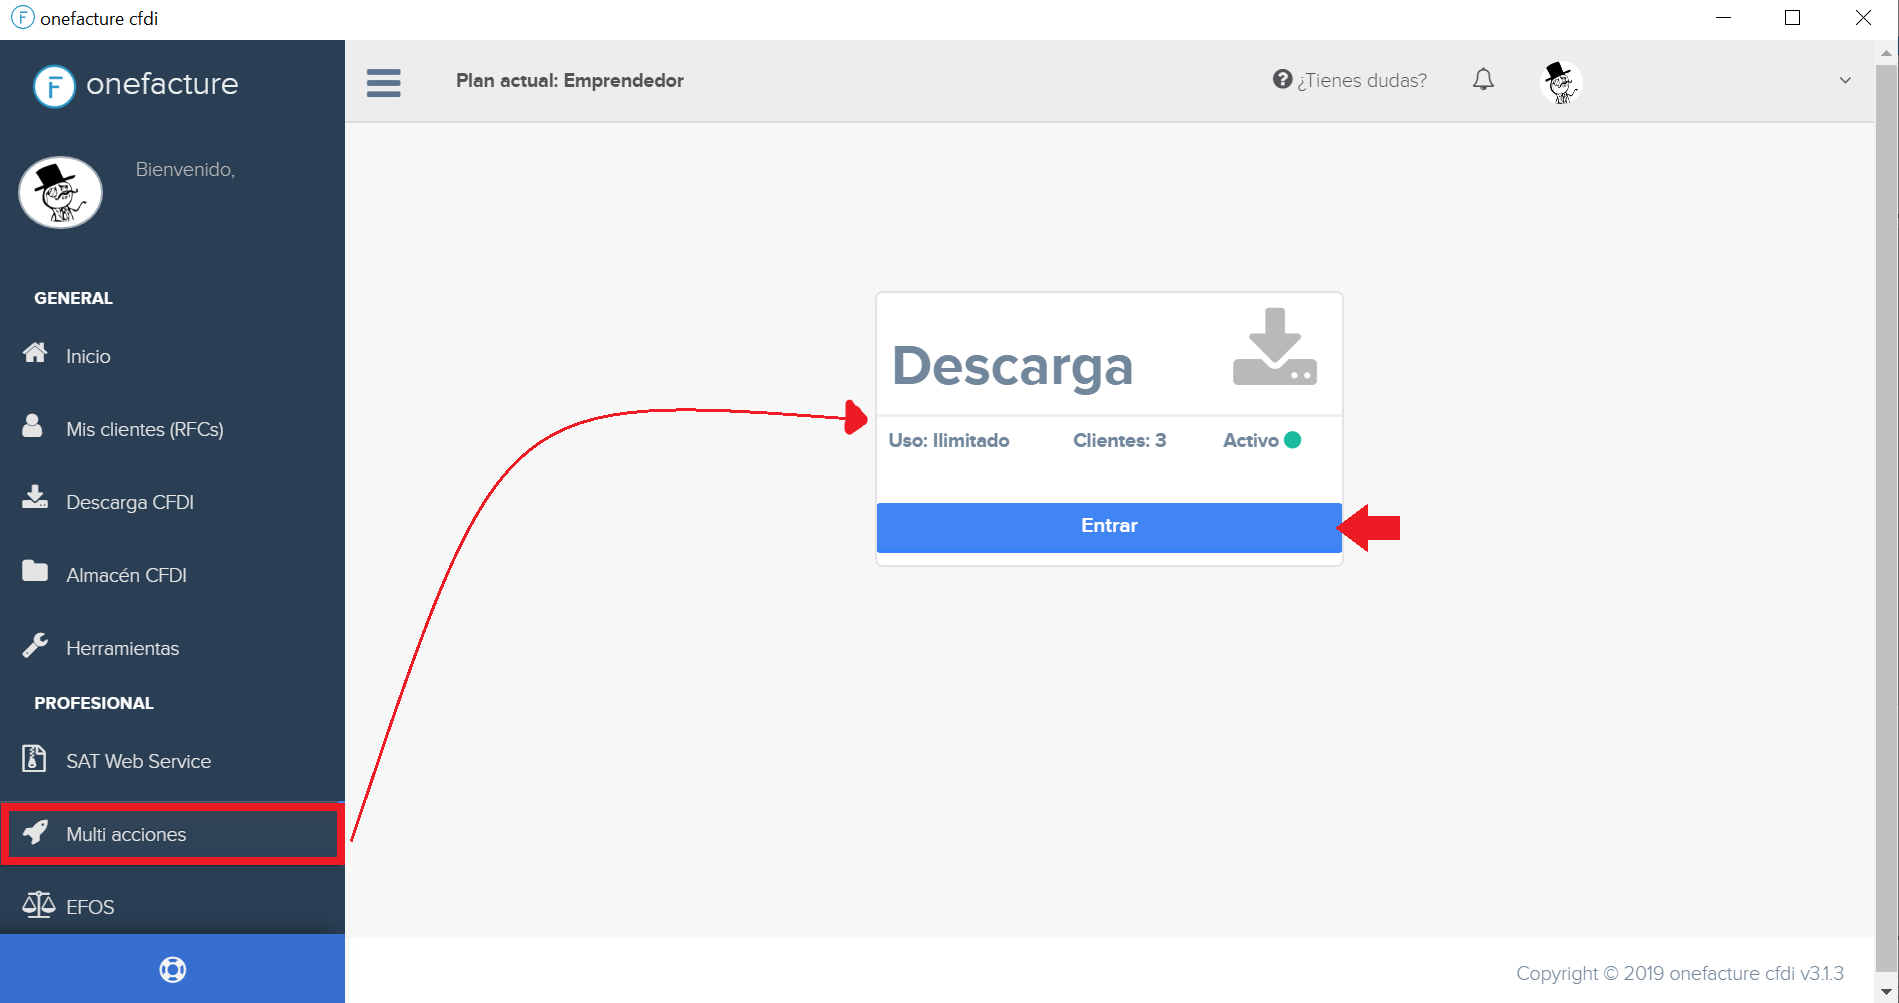Open the EFOS scales icon

(x=39, y=905)
